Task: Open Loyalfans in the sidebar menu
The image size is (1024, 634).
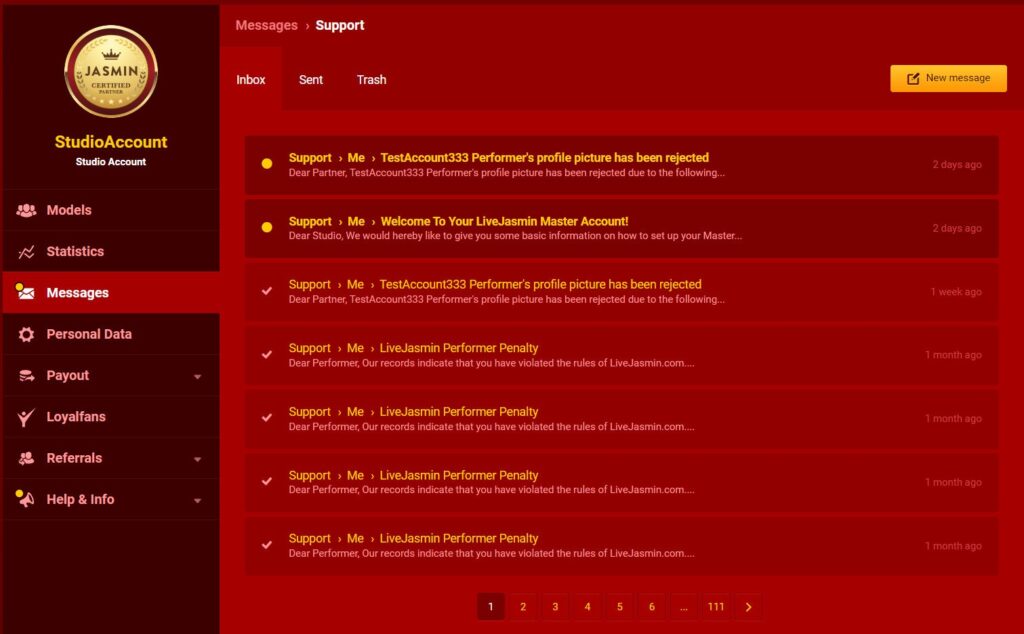Action: point(111,417)
